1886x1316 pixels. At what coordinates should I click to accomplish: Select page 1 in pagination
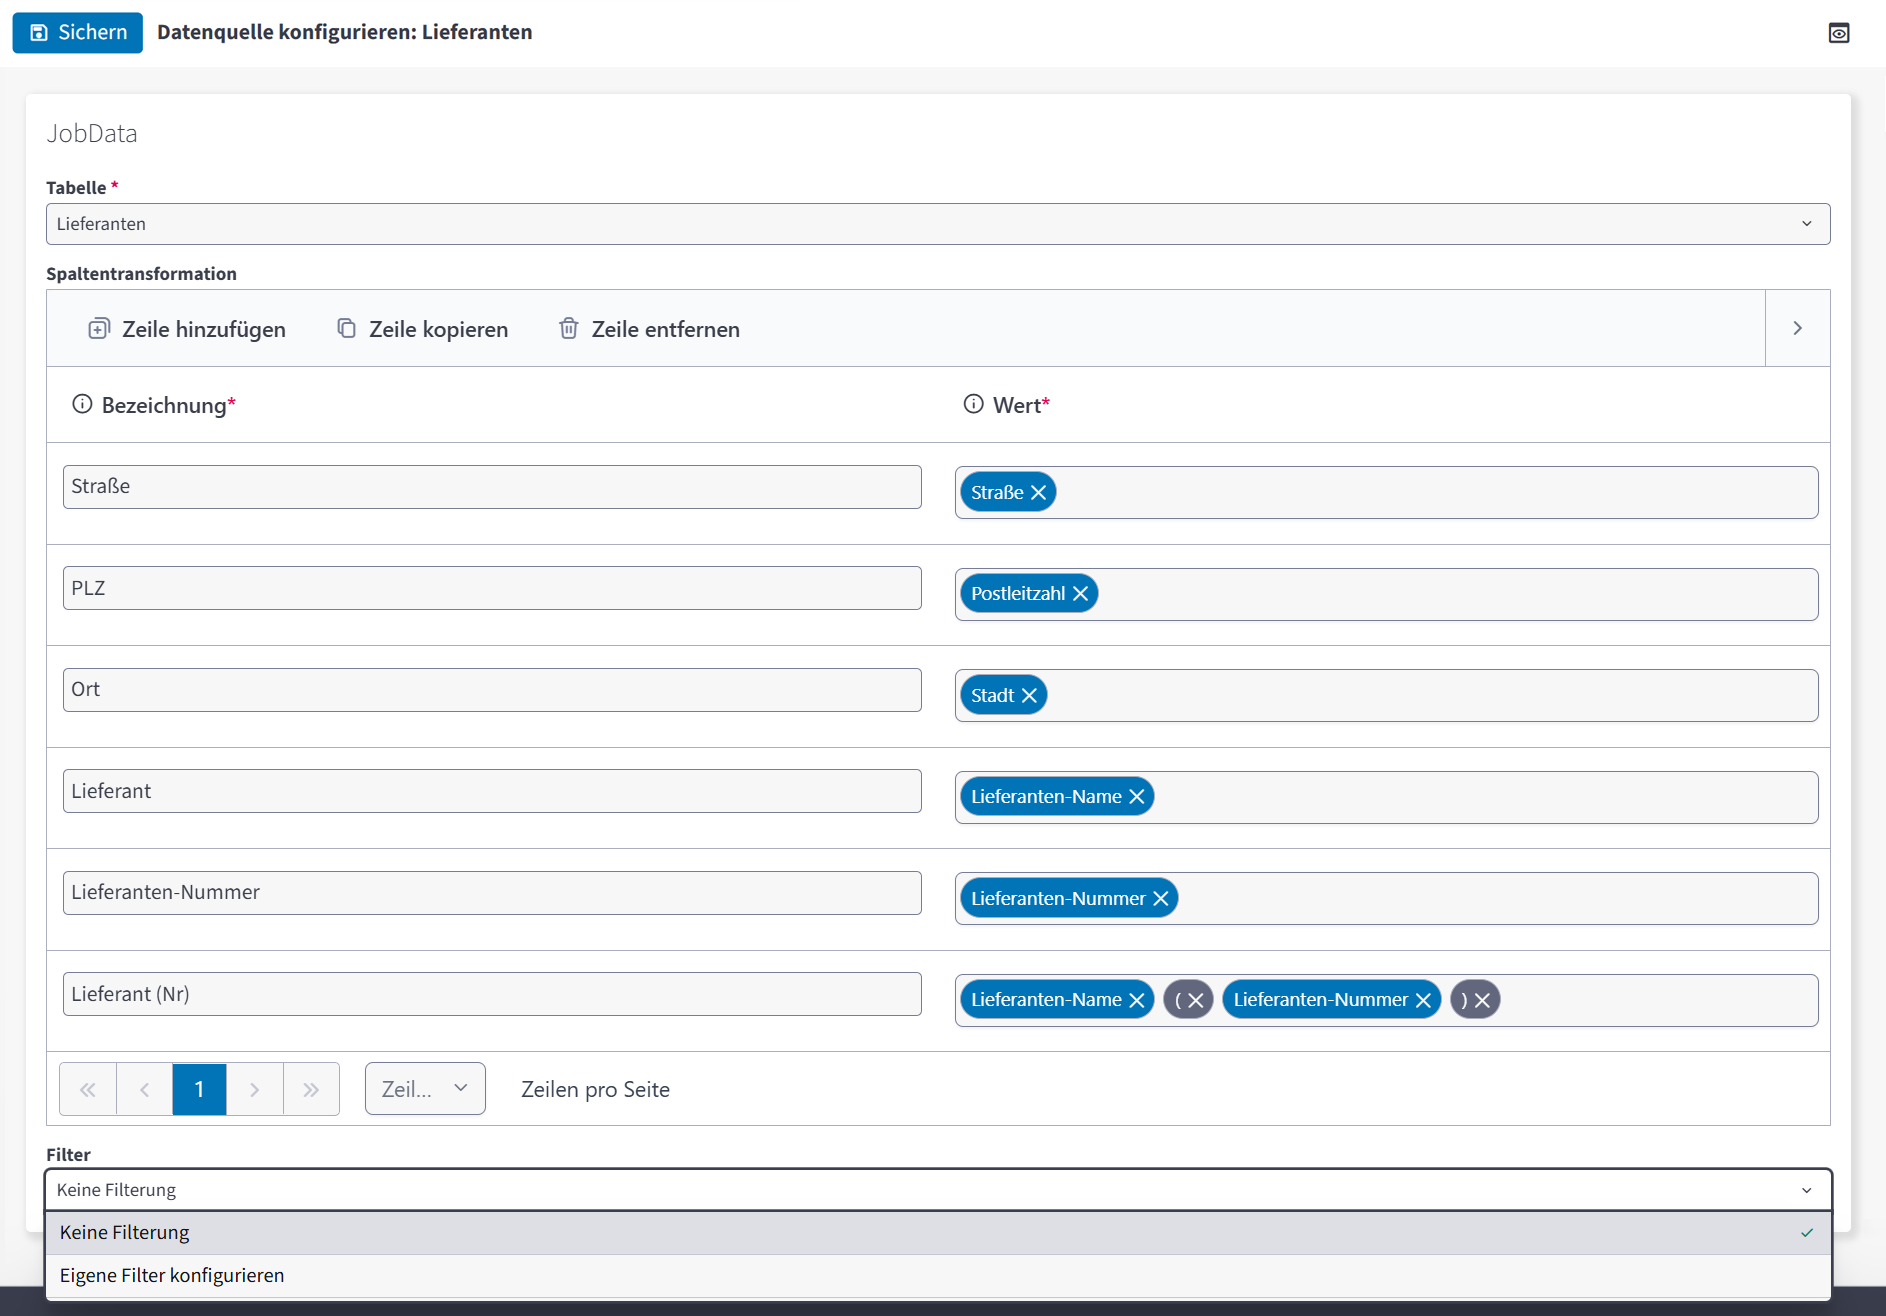coord(199,1089)
